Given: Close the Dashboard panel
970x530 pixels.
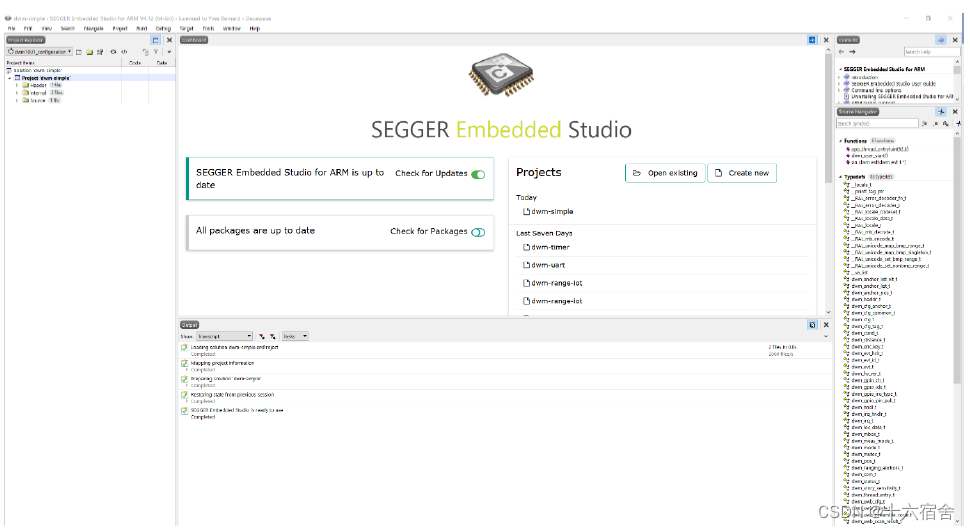Looking at the screenshot, I should (826, 40).
